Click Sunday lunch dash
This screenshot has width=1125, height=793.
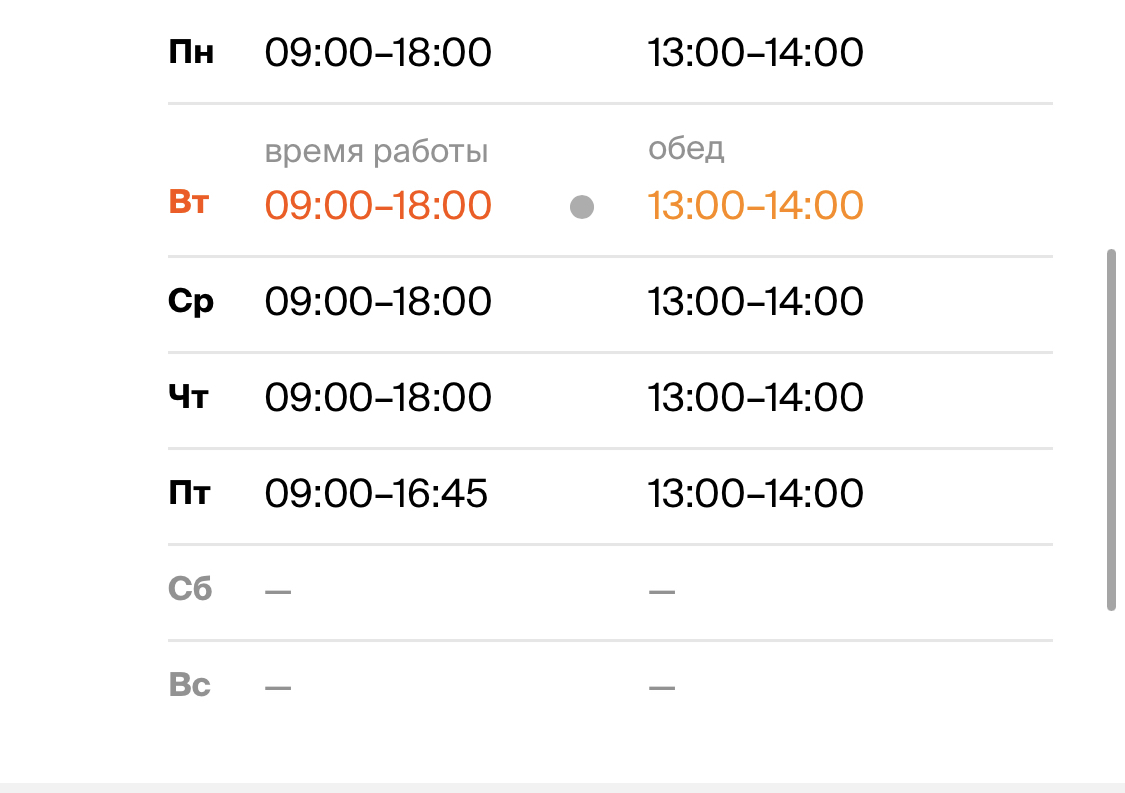click(x=662, y=688)
